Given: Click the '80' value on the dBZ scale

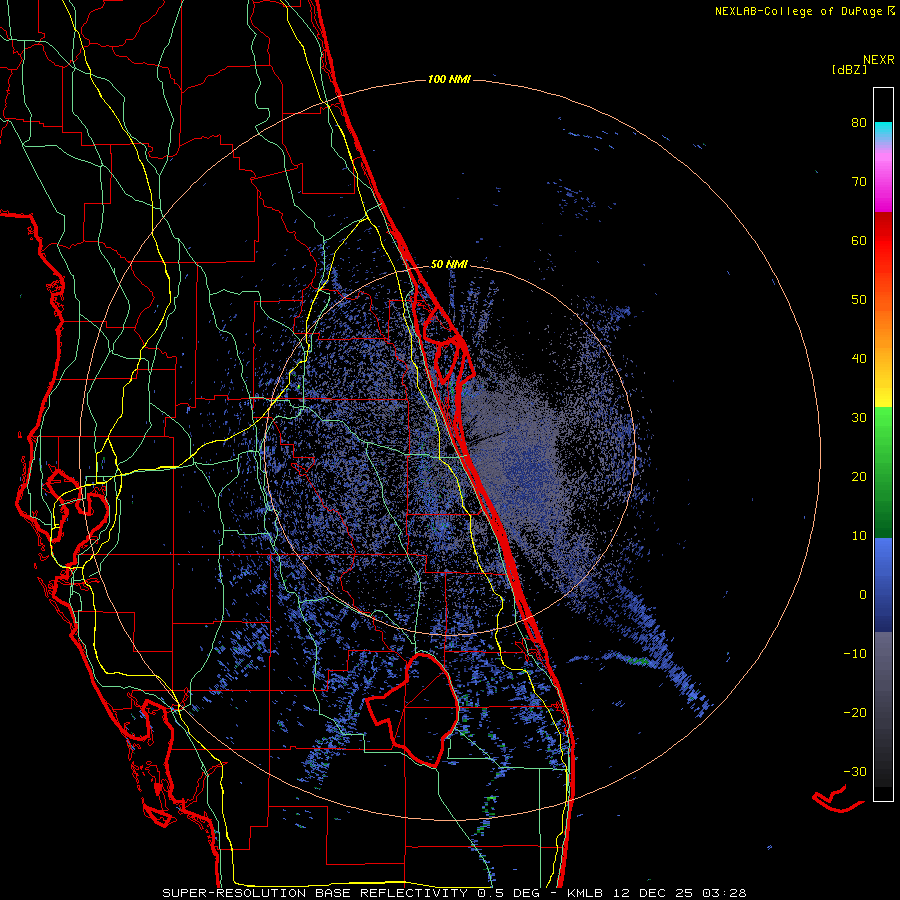Looking at the screenshot, I should [x=859, y=123].
